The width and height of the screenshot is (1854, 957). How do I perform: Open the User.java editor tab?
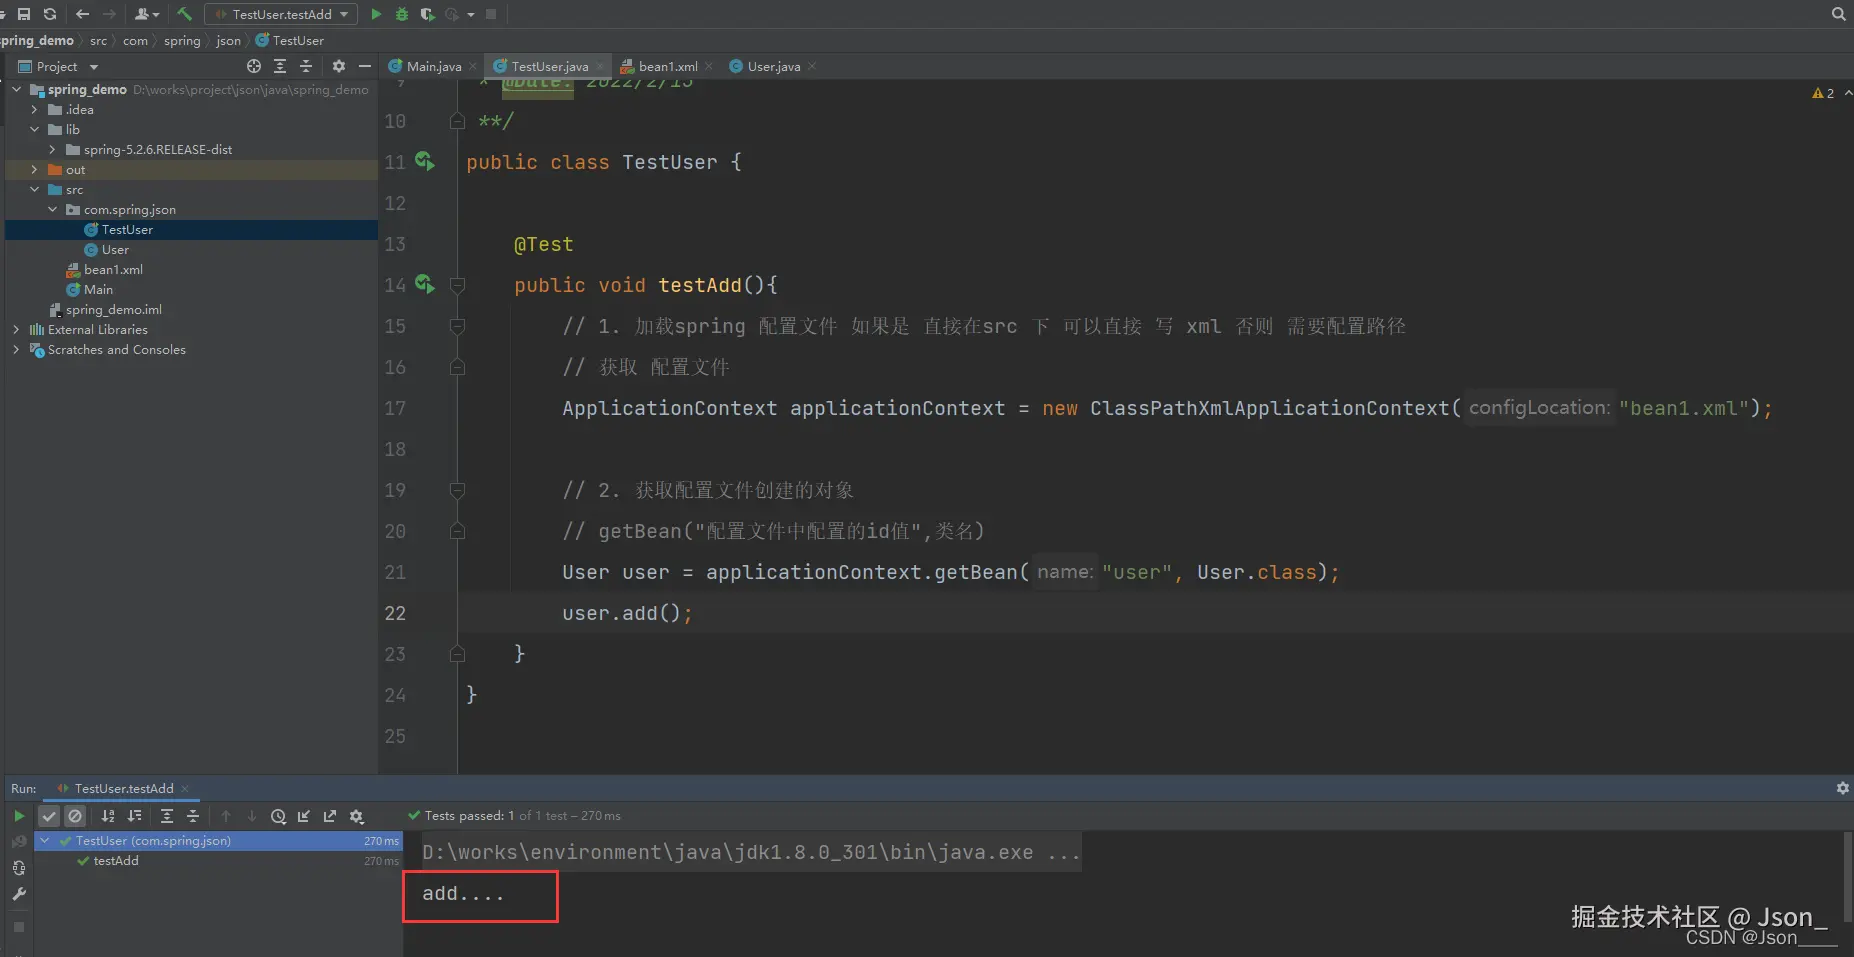[x=773, y=66]
